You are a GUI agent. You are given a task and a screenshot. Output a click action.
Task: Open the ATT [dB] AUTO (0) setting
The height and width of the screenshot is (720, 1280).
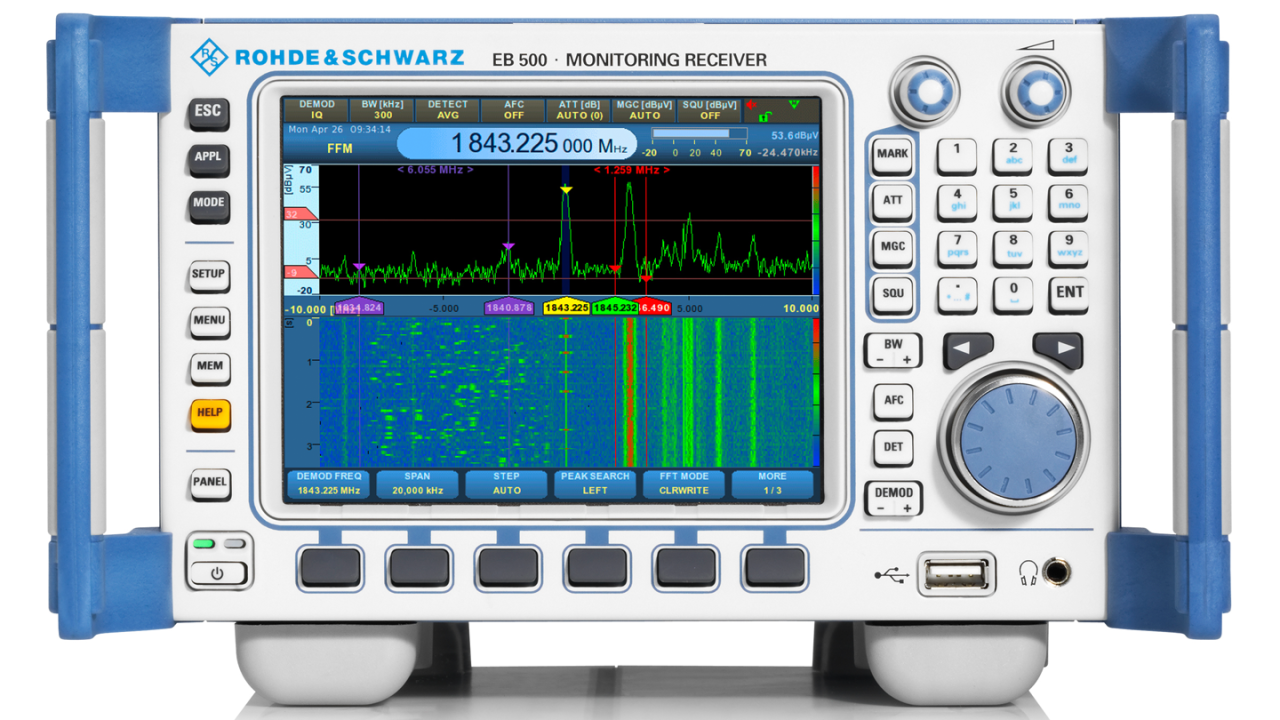(579, 109)
